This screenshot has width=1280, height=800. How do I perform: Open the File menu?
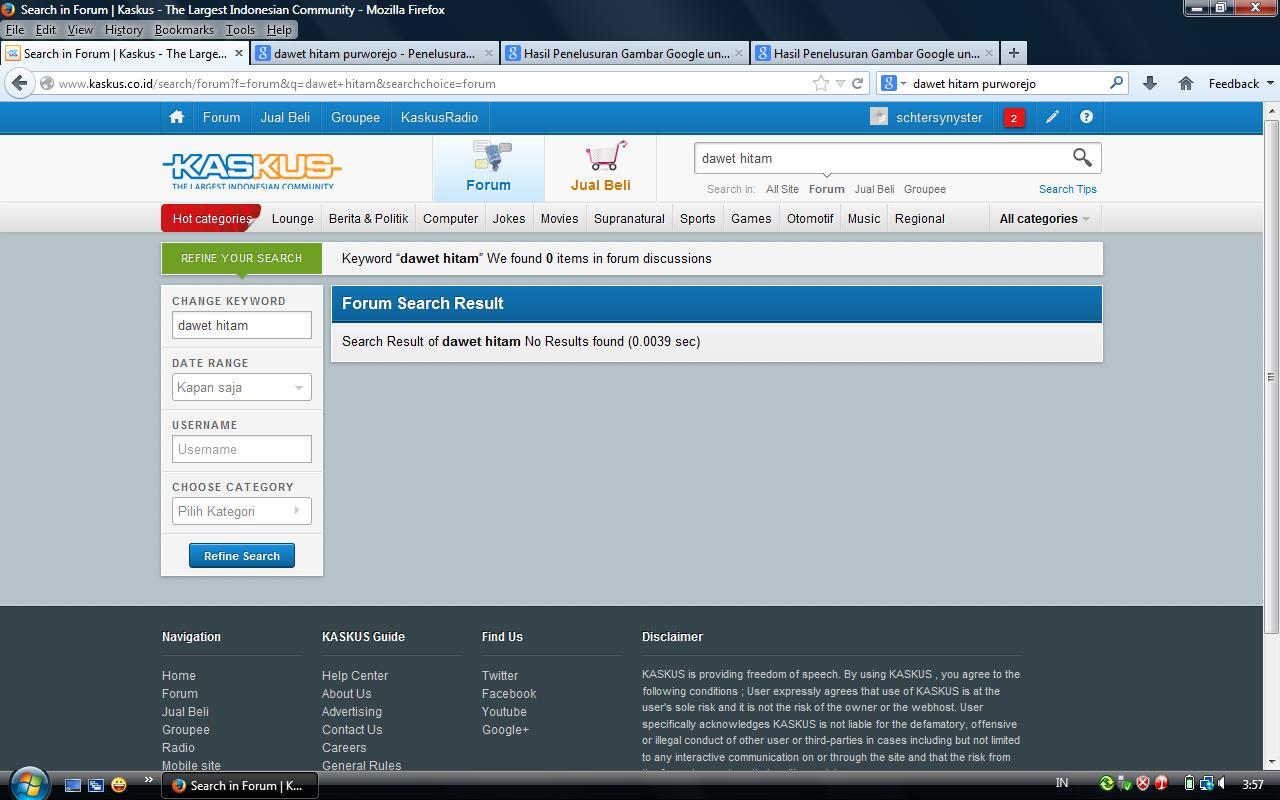click(15, 30)
